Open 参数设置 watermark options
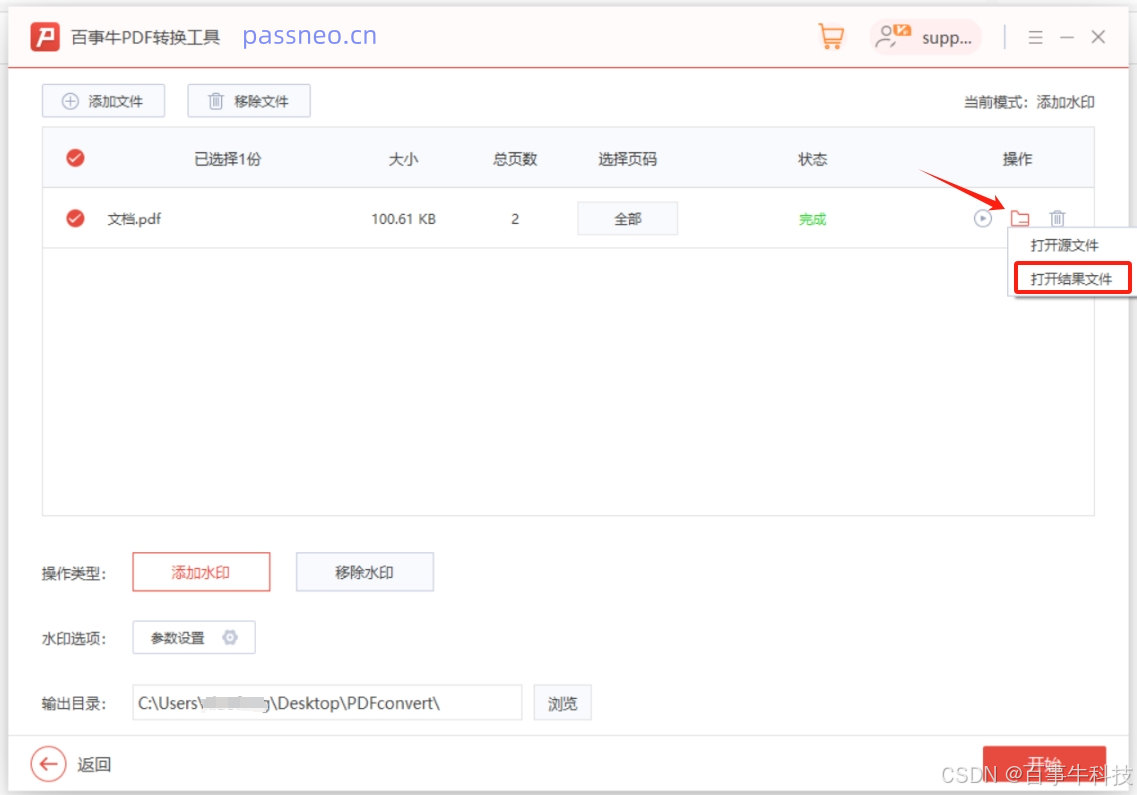Viewport: 1137px width, 795px height. point(194,638)
